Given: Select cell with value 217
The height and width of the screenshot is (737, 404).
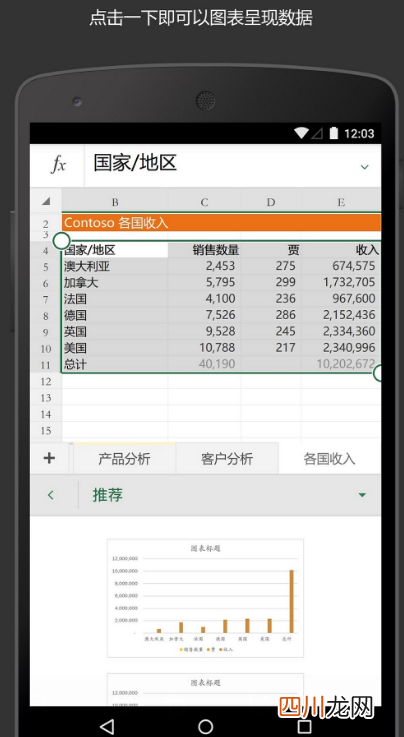Looking at the screenshot, I should [x=271, y=348].
